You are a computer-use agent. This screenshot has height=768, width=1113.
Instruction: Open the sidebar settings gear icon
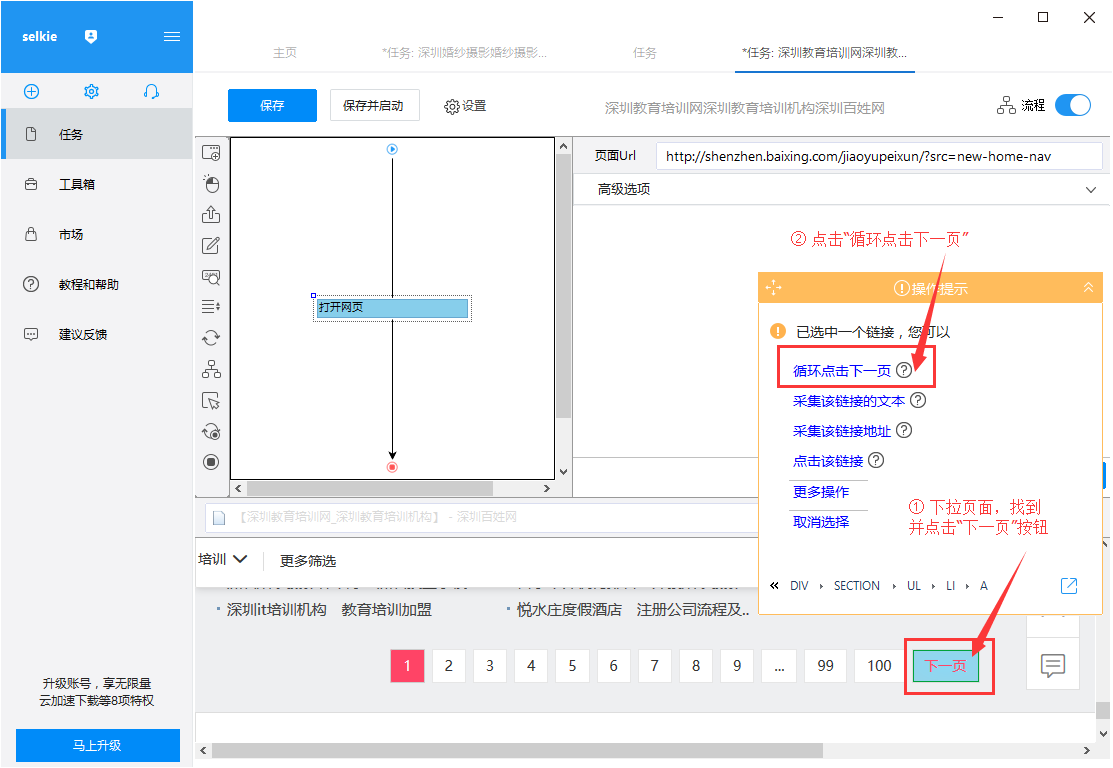pyautogui.click(x=92, y=92)
